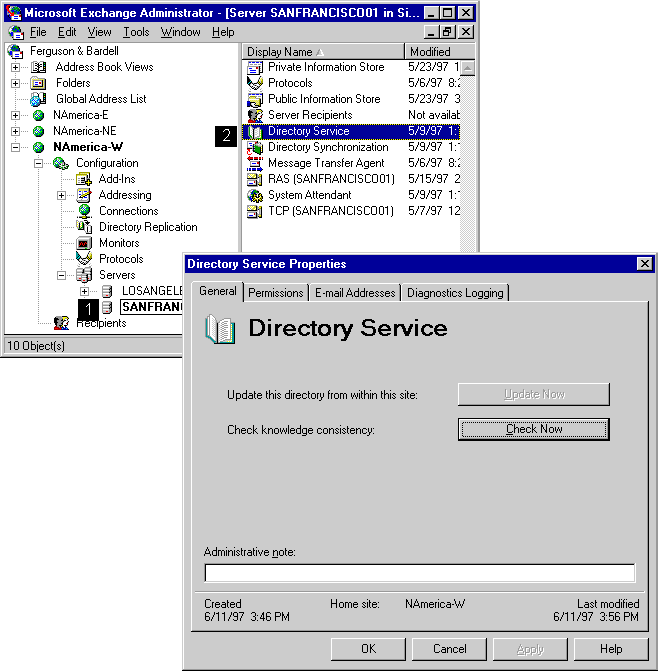This screenshot has height=671, width=658.
Task: Click Cancel in Directory Service Properties
Action: coord(449,649)
